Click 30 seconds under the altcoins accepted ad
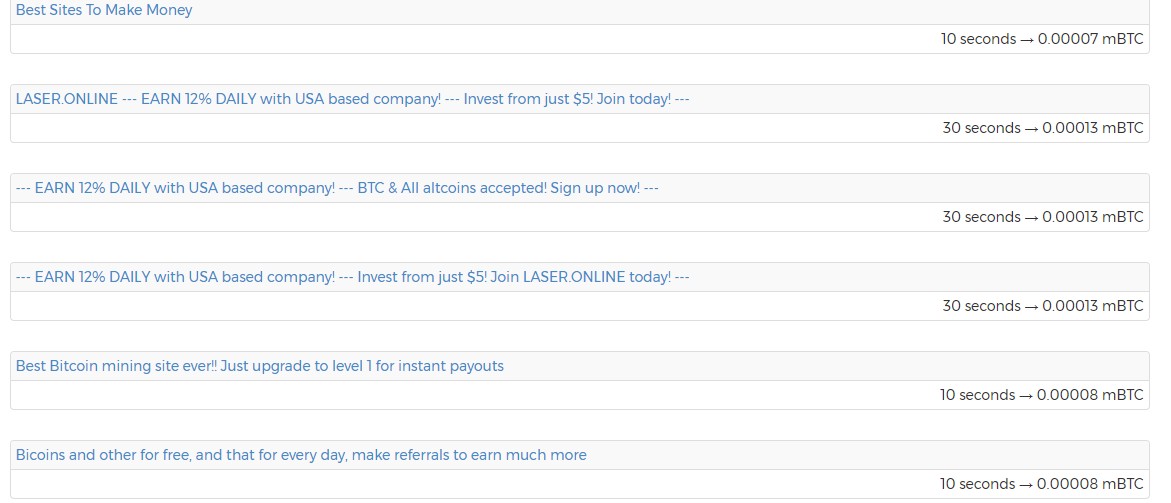Image resolution: width=1171 pixels, height=503 pixels. pos(979,217)
